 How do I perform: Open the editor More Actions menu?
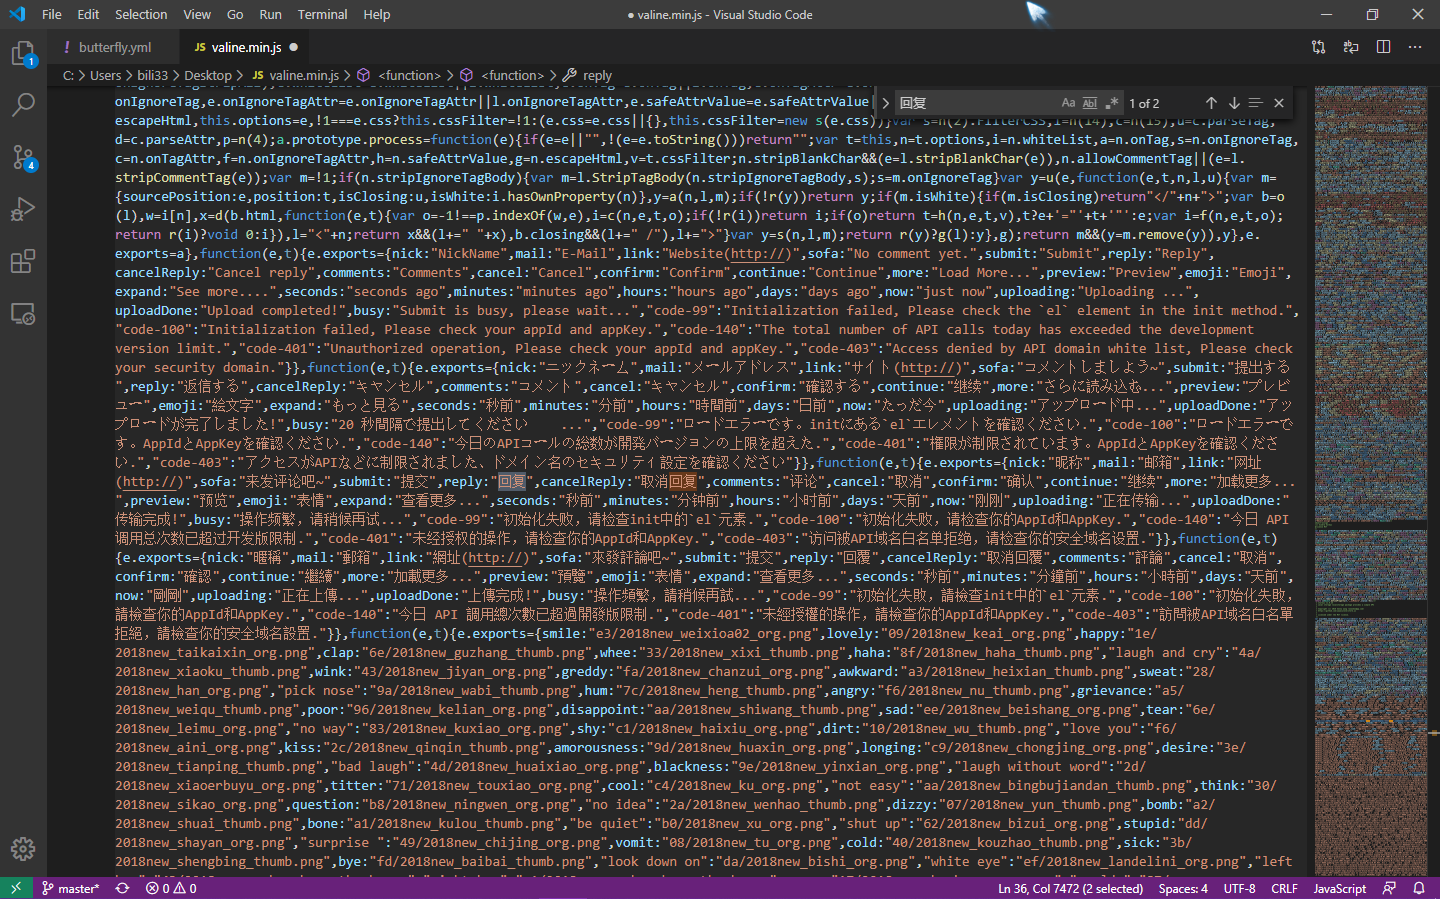pos(1415,47)
